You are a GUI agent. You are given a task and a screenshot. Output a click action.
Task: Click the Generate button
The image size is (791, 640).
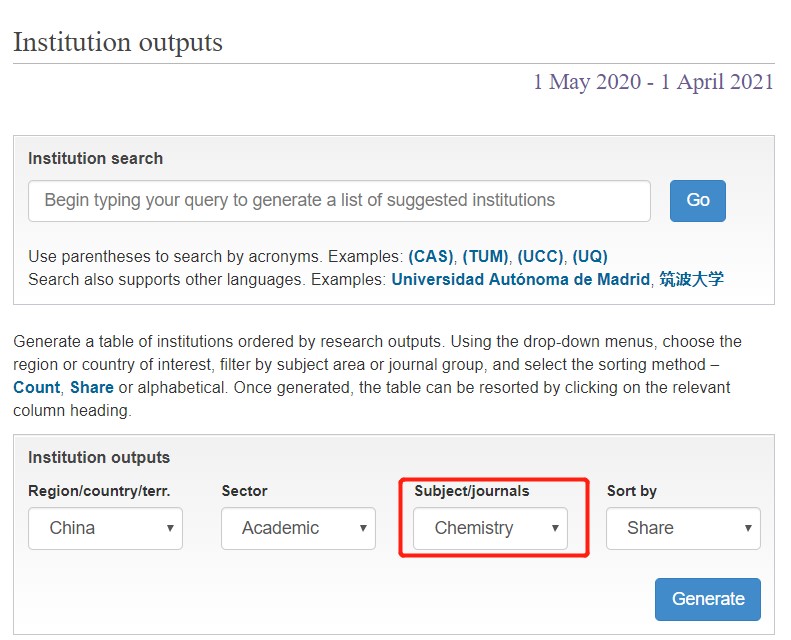(708, 599)
